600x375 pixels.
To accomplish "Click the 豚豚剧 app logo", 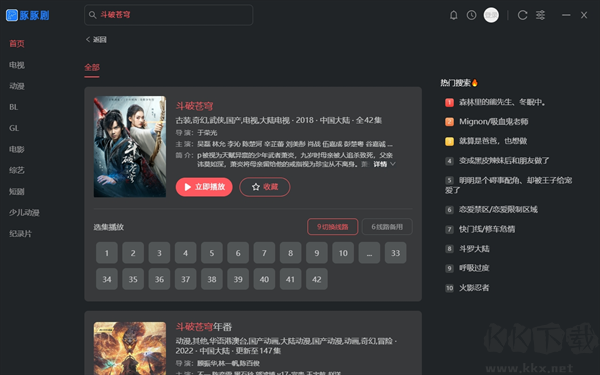I will click(28, 15).
